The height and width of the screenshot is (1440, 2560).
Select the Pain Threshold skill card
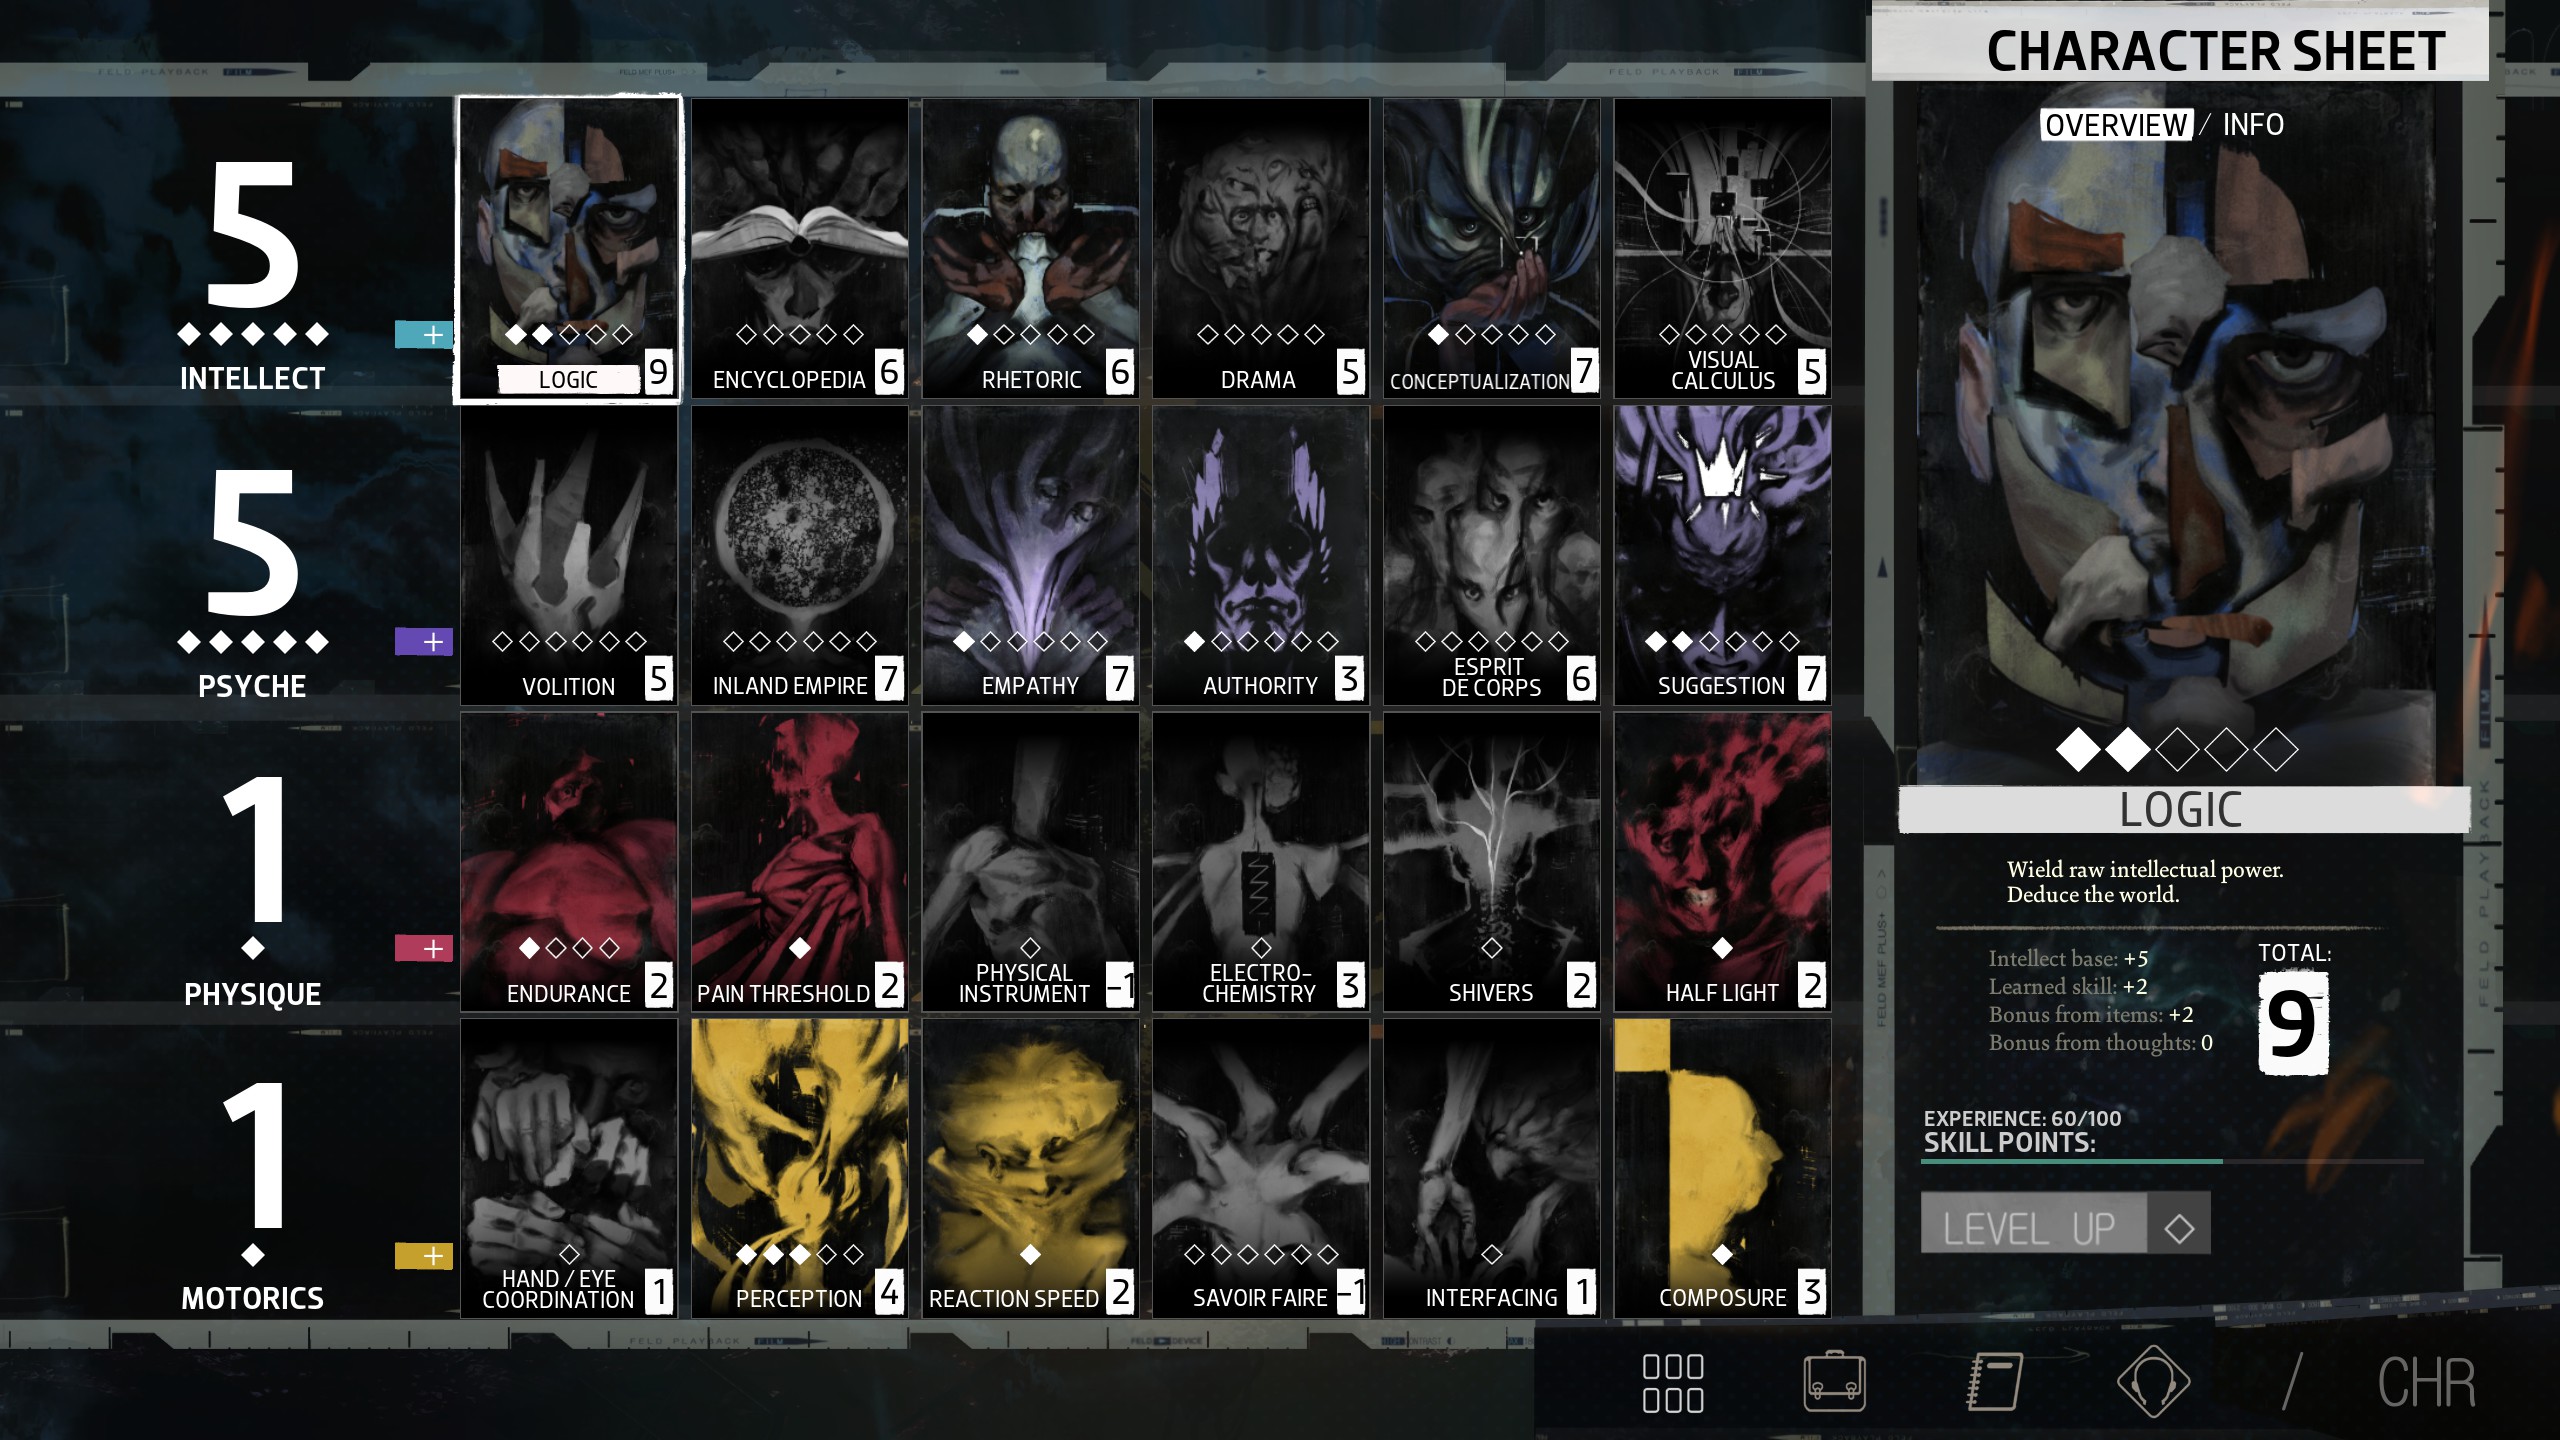(x=799, y=862)
